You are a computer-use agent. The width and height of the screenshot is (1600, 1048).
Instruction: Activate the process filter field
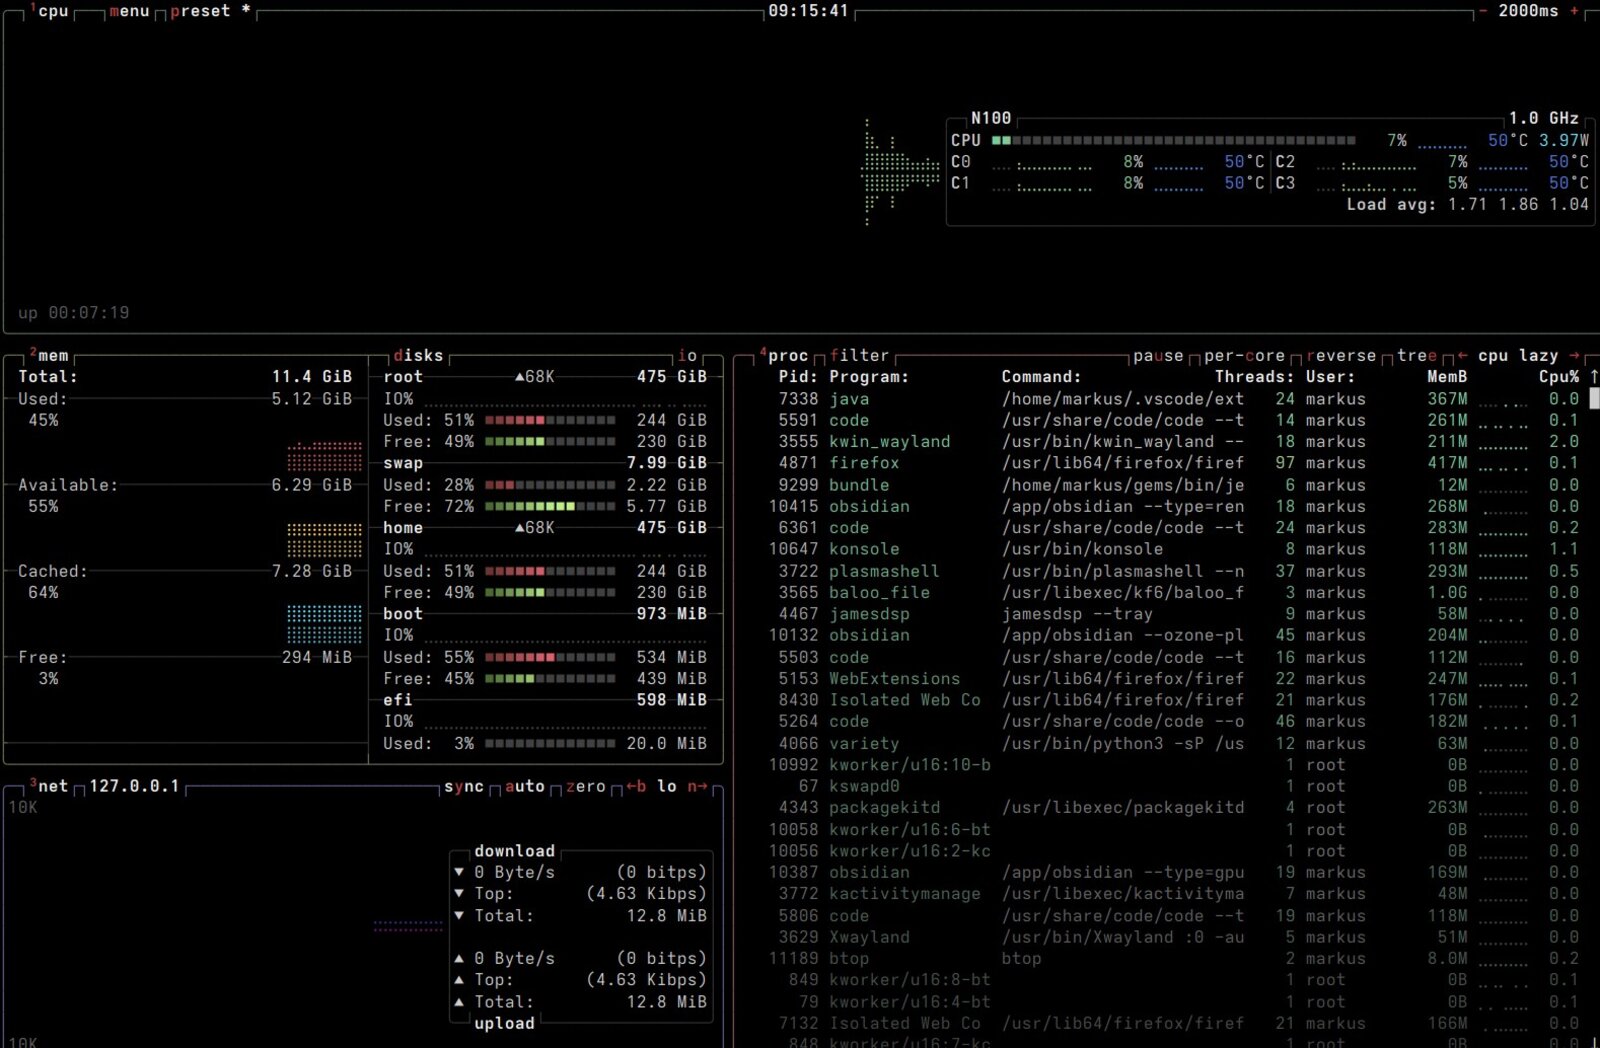859,355
